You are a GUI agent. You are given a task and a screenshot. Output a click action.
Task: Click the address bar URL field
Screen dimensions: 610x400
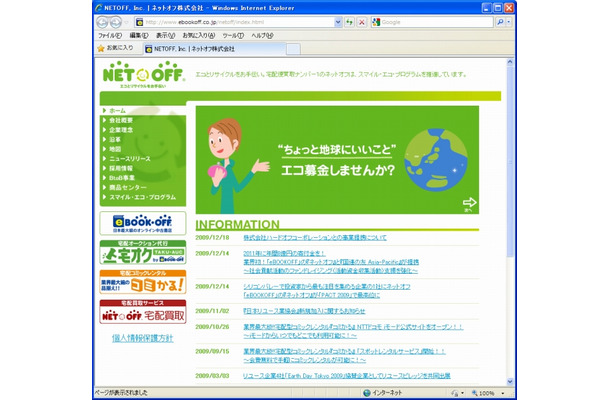(x=238, y=22)
